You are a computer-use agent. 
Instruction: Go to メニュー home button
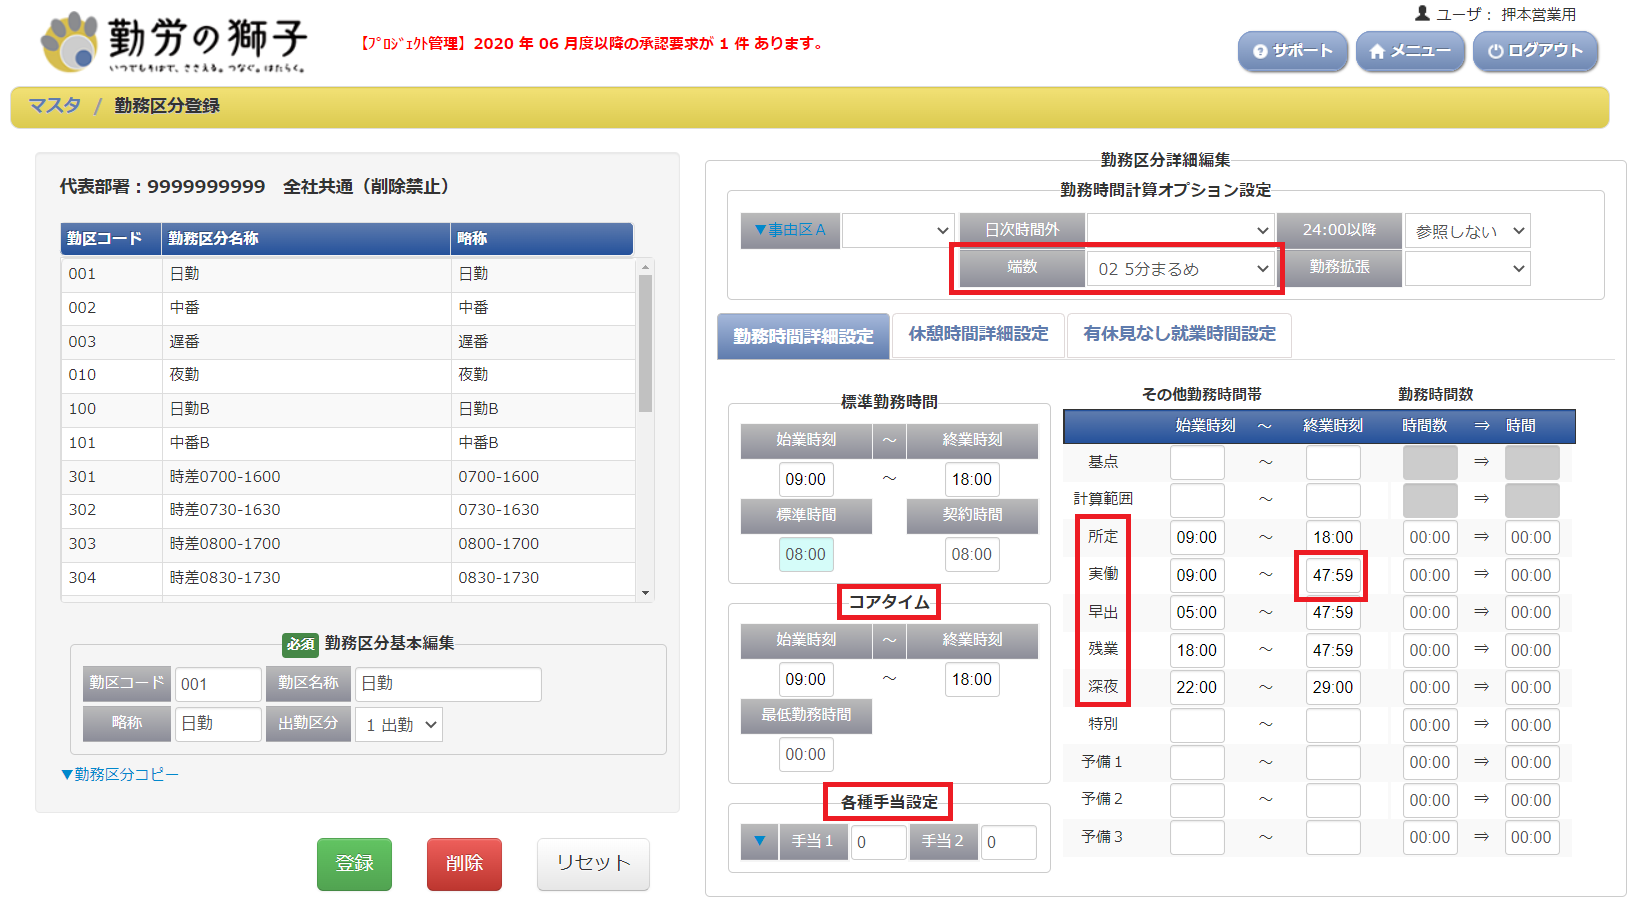(x=1410, y=51)
